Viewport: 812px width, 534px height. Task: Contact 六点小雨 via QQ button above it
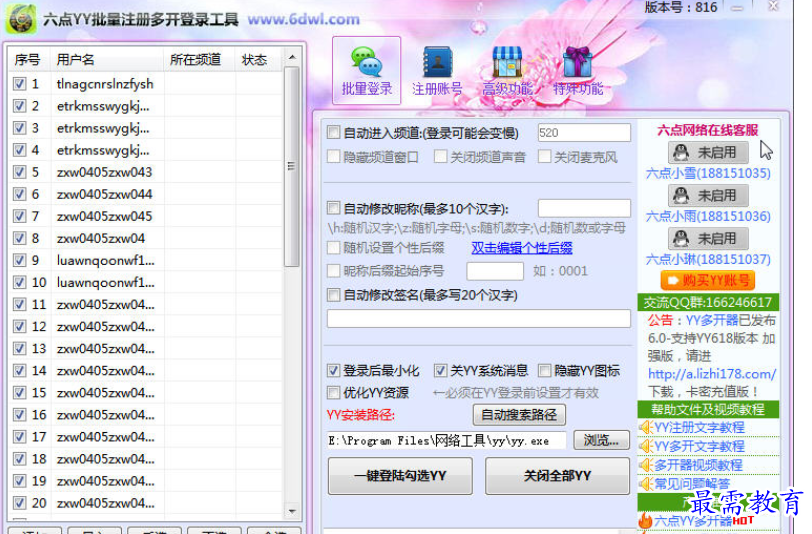point(708,195)
